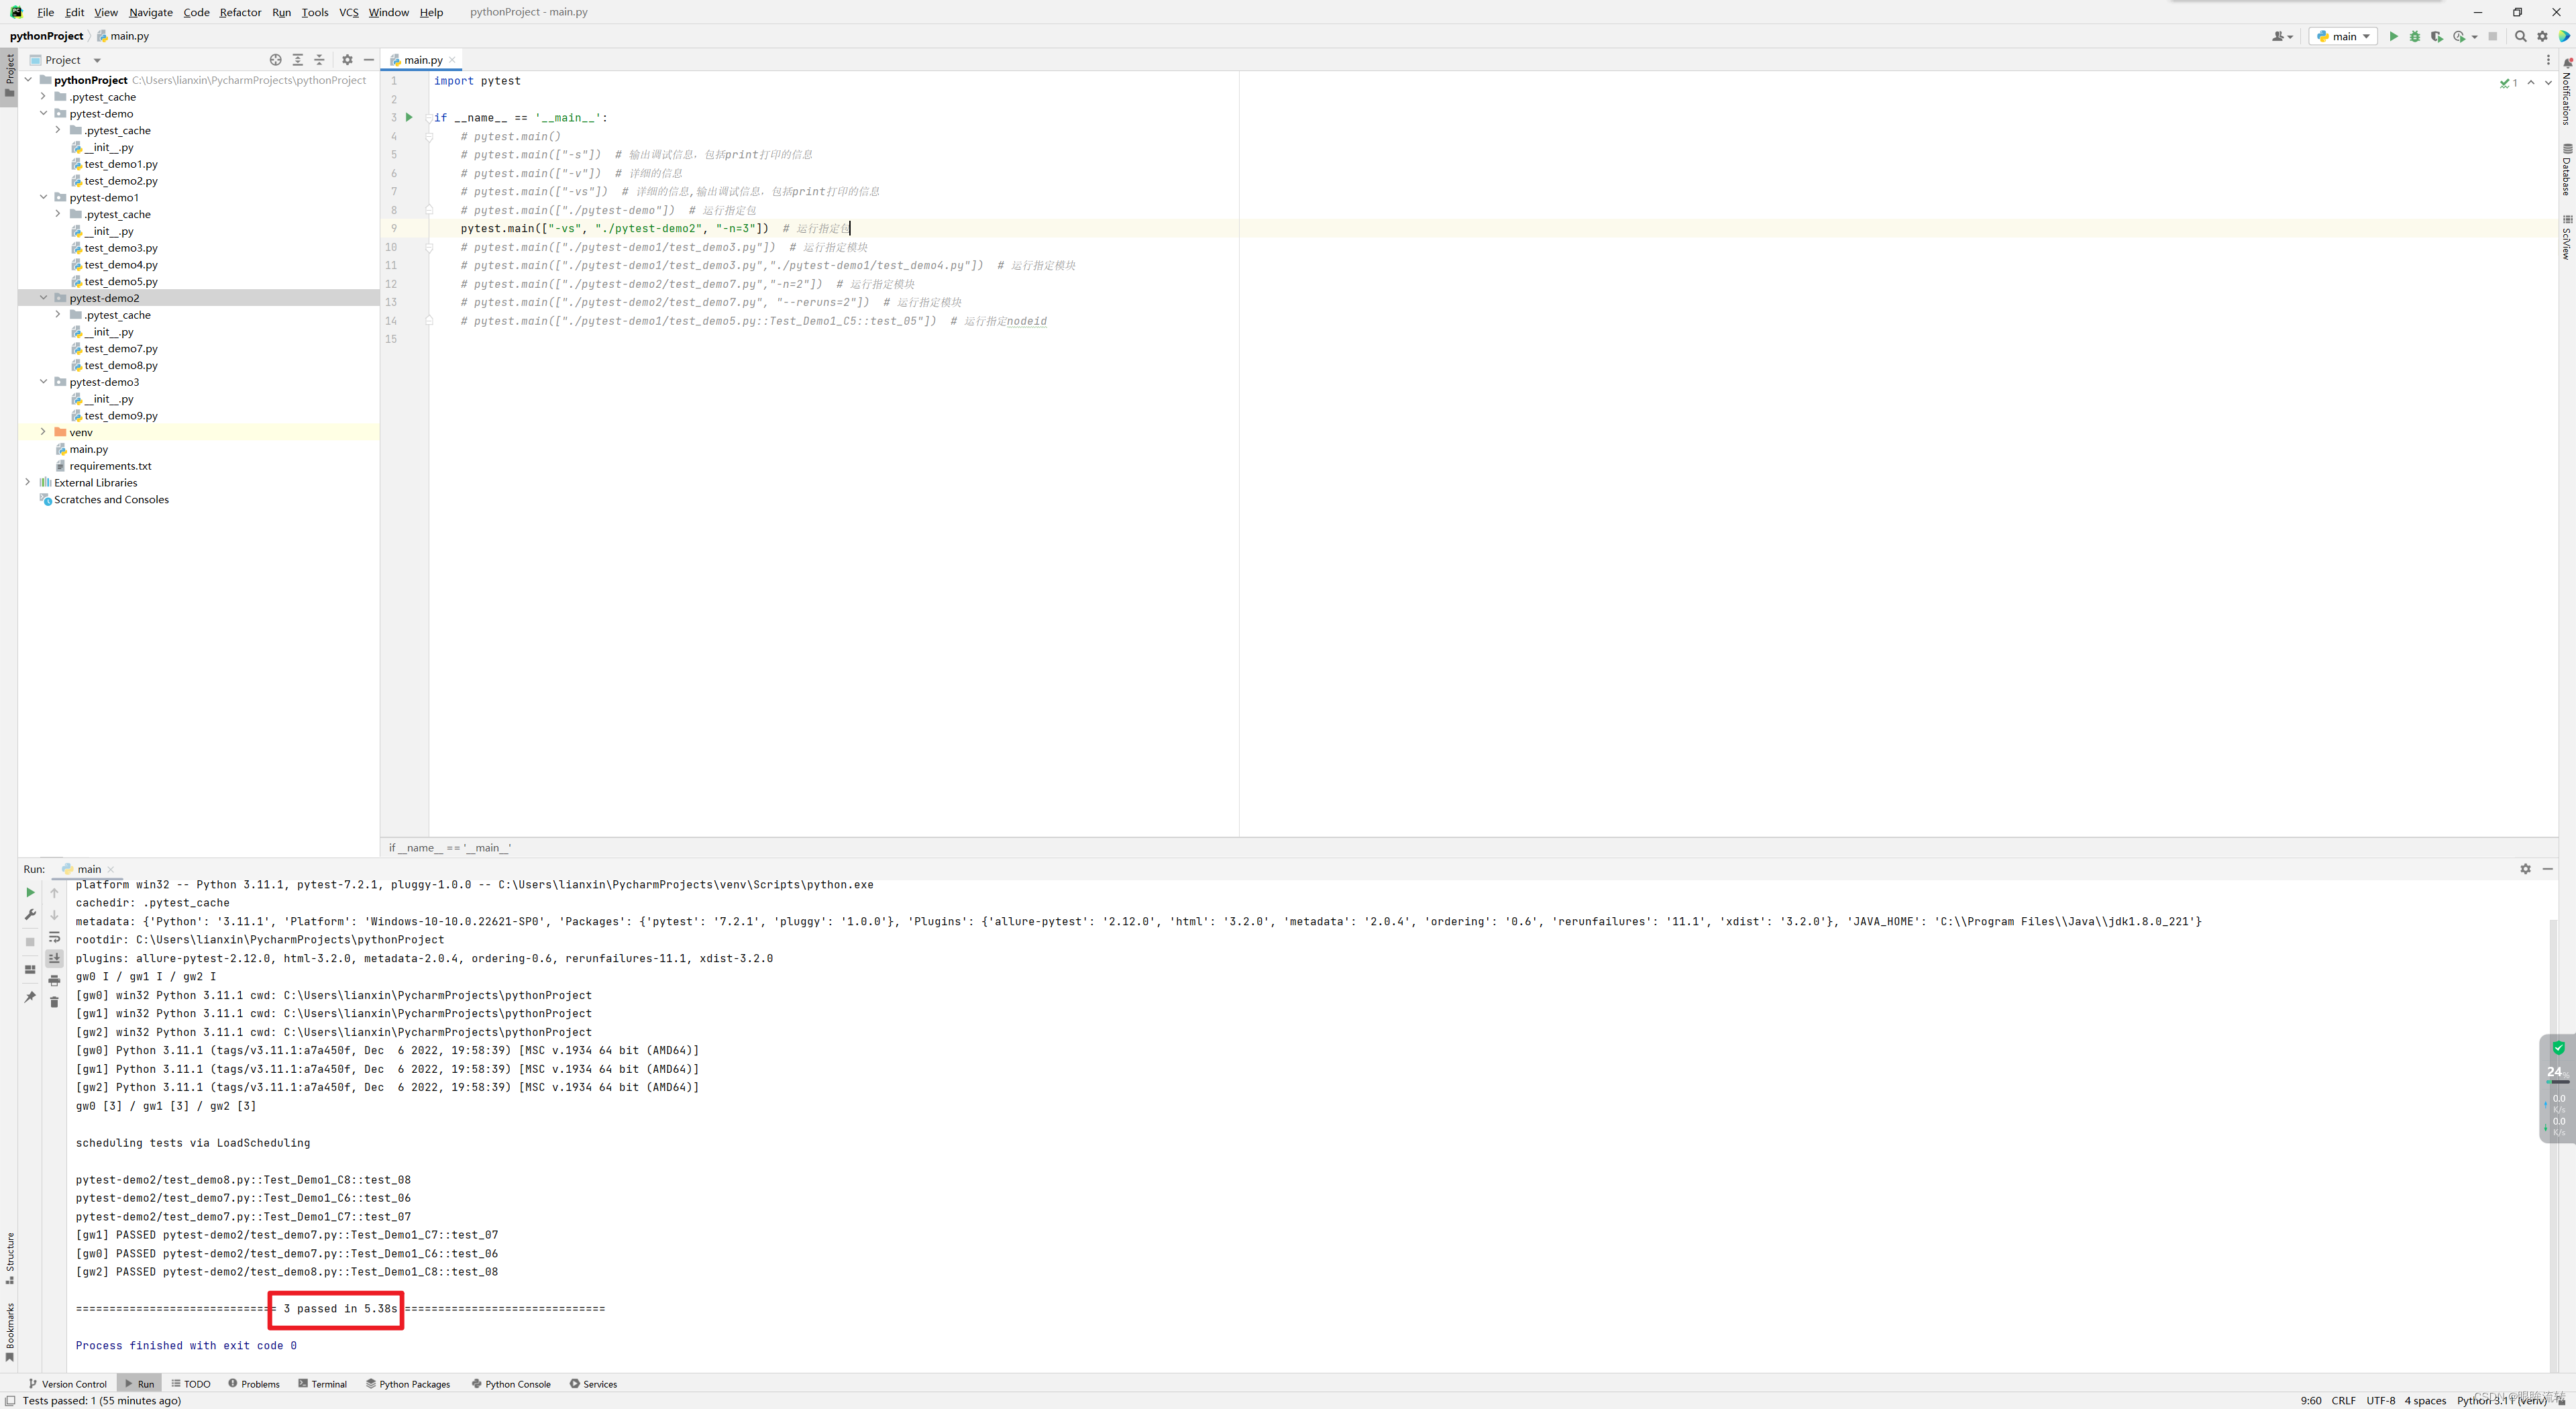Open Run panel settings gear

(x=2525, y=869)
